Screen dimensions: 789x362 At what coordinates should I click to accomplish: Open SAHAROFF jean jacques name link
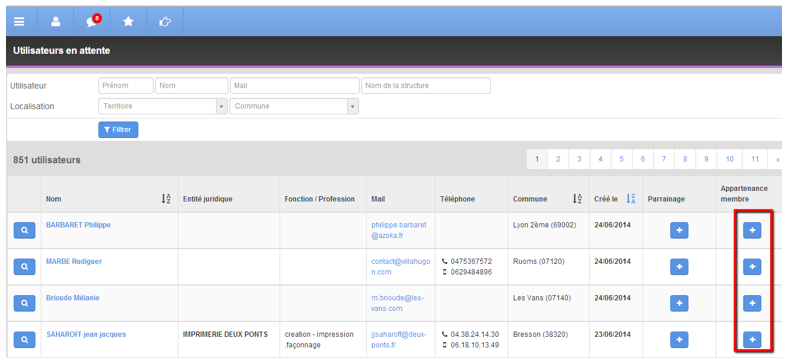coord(86,334)
